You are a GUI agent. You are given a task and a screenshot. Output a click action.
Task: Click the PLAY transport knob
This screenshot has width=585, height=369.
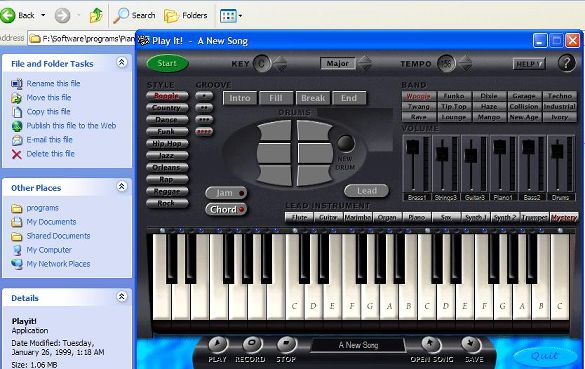point(218,344)
